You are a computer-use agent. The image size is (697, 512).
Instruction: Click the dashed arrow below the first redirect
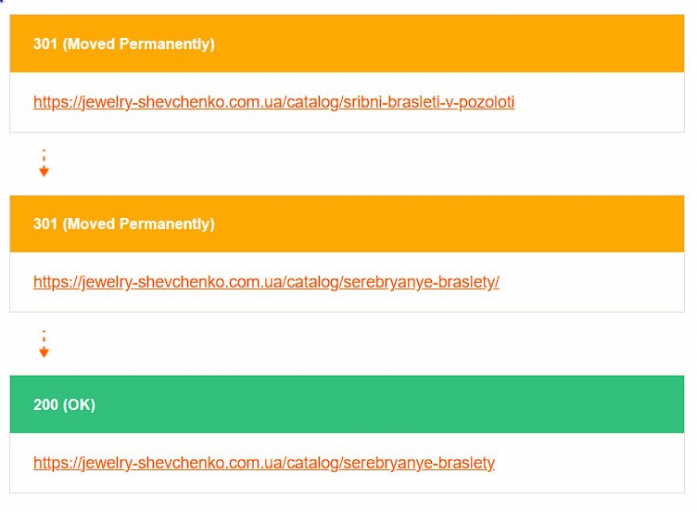44,163
